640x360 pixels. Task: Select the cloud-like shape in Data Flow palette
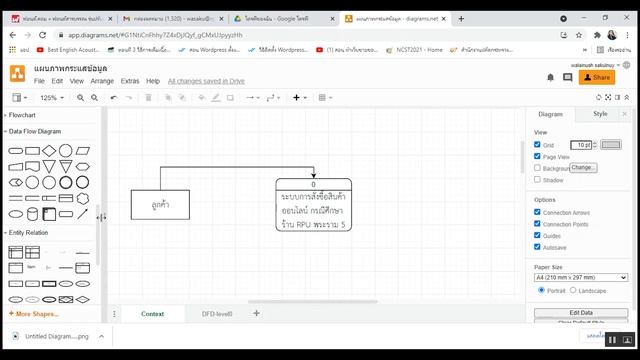[82, 198]
